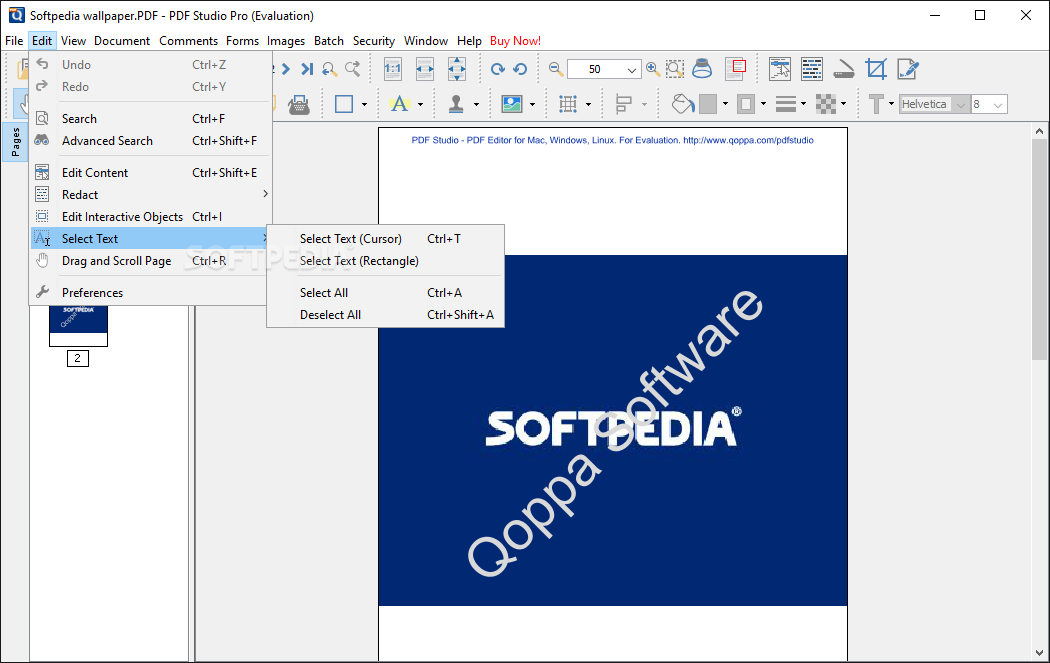The width and height of the screenshot is (1050, 663).
Task: Expand the stamp tool dropdown arrow
Action: (x=476, y=104)
